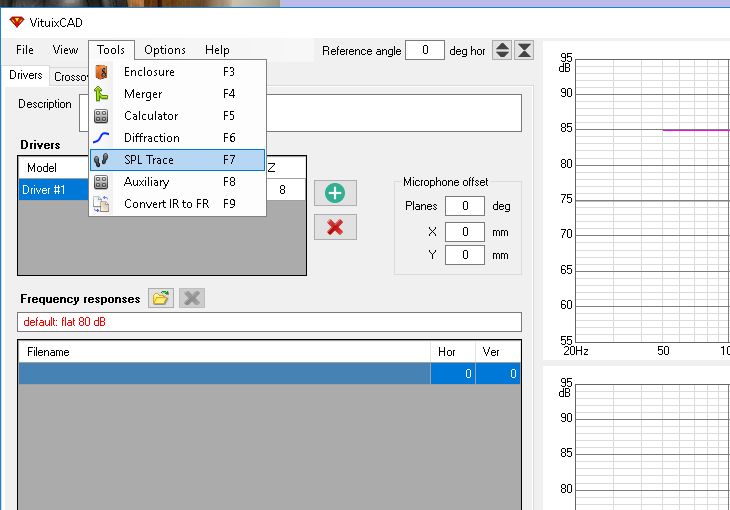Choose Diffraction F6 from the Tools menu
The width and height of the screenshot is (730, 510).
[x=177, y=138]
